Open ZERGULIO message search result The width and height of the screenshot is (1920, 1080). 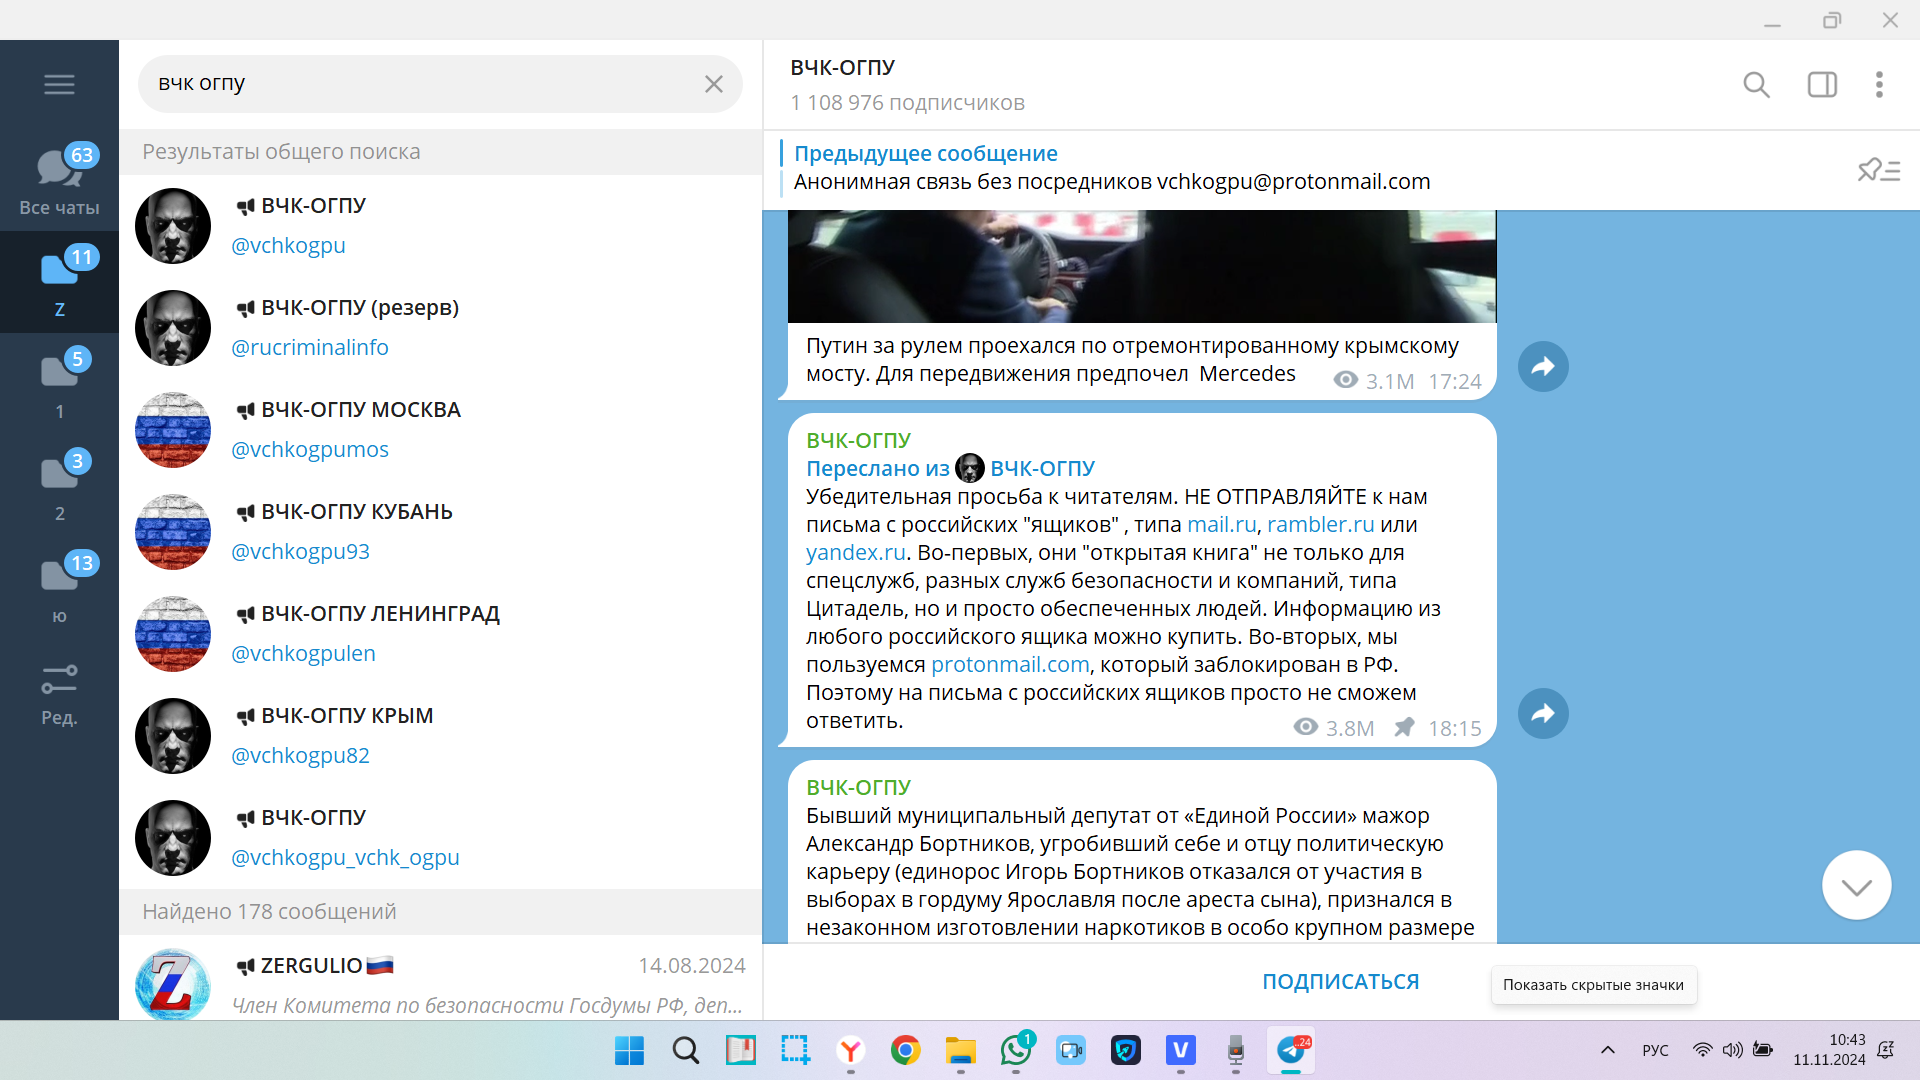440,980
